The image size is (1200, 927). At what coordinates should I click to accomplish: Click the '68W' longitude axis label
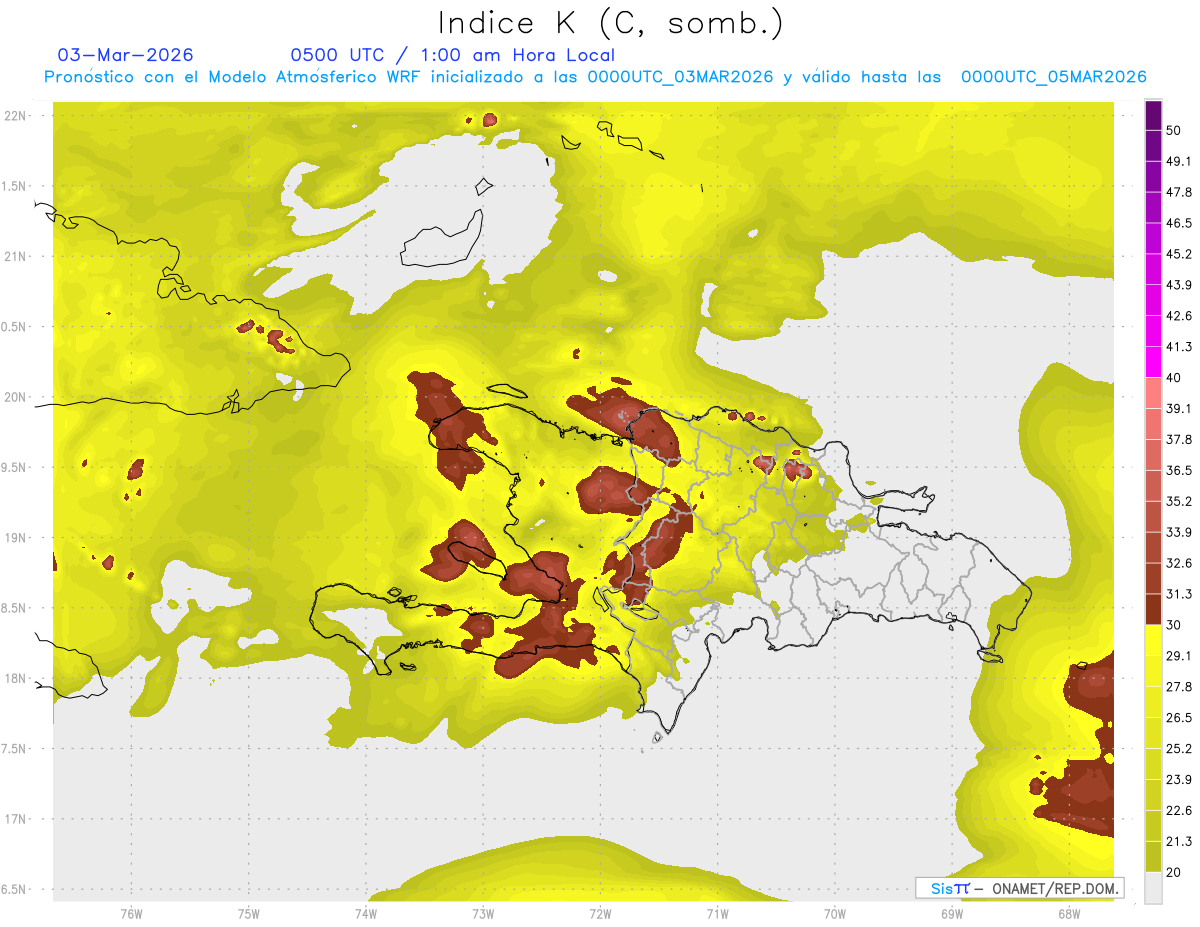point(1069,913)
